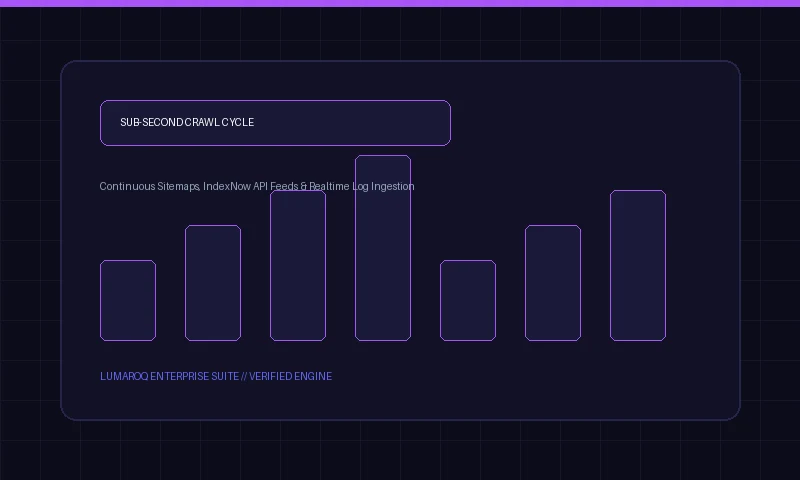800x480 pixels.
Task: Click the SUB-SECOND CRAWL CYCLE badge
Action: point(276,123)
